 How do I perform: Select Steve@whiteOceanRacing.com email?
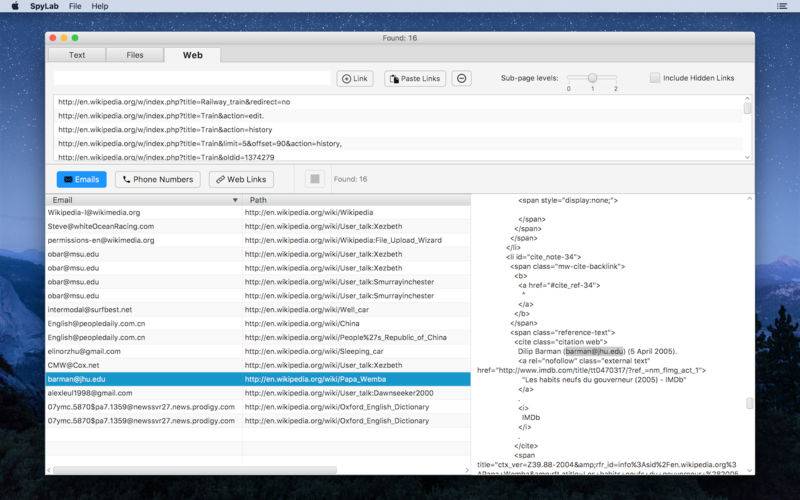[x=101, y=226]
